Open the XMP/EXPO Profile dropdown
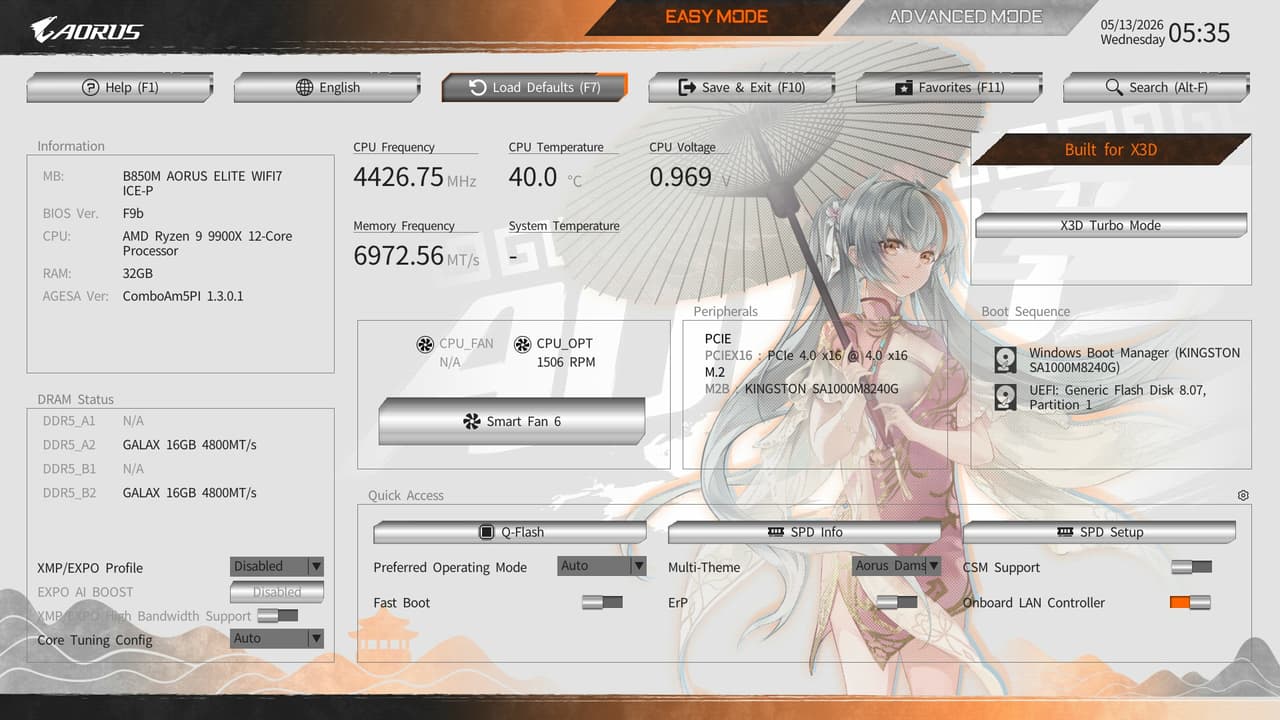The image size is (1280, 720). (x=277, y=566)
